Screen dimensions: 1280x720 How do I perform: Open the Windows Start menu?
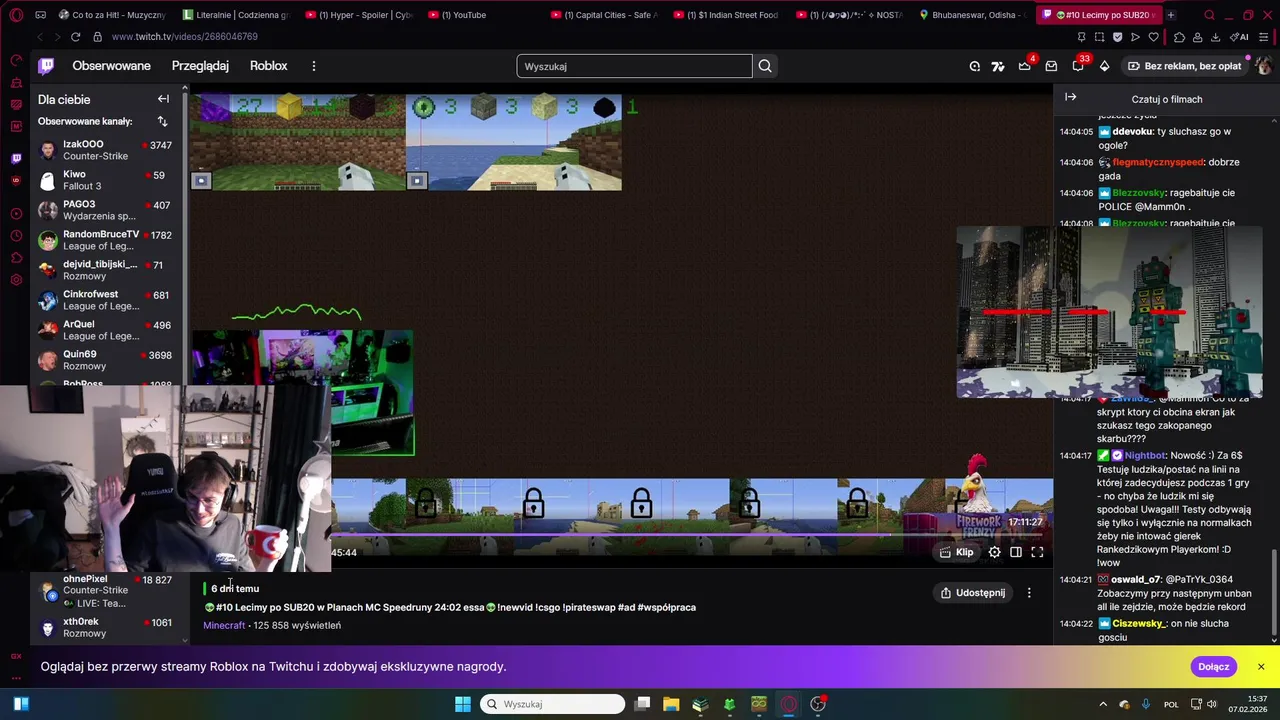coord(462,704)
